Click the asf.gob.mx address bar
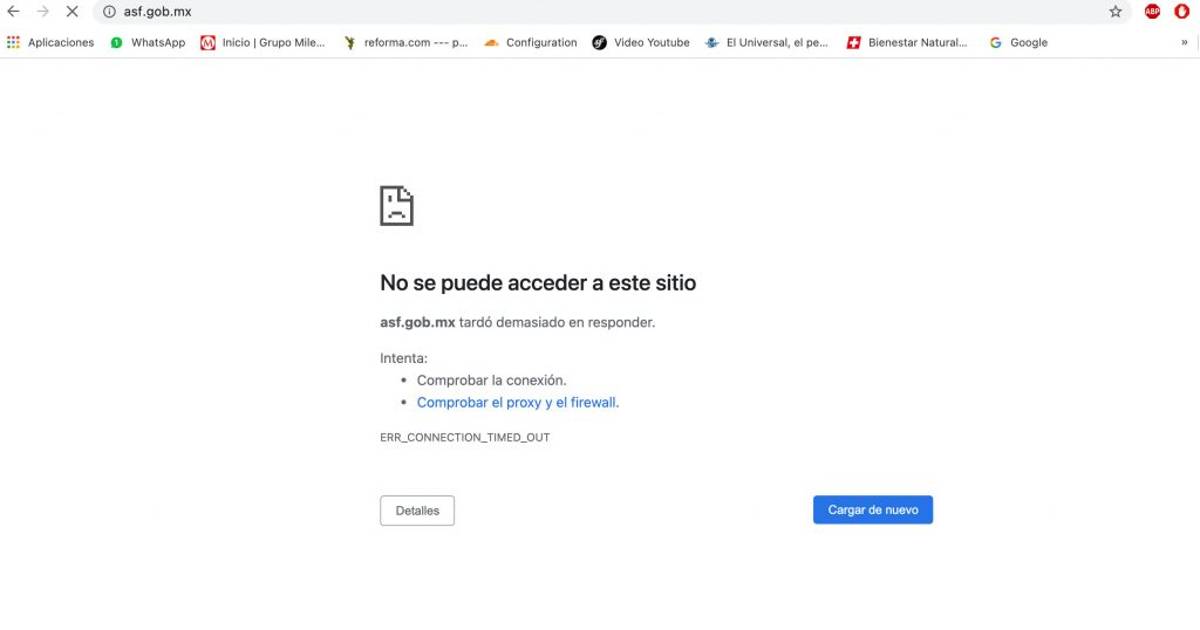This screenshot has width=1200, height=630. pos(600,12)
